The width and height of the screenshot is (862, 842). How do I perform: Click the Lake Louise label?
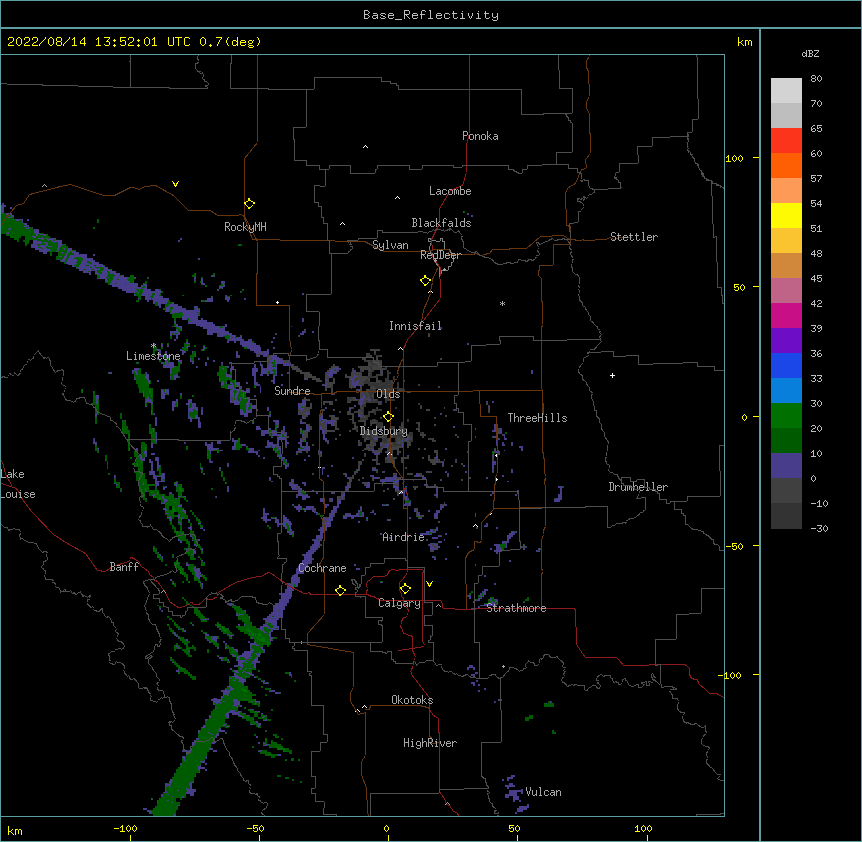pyautogui.click(x=18, y=484)
